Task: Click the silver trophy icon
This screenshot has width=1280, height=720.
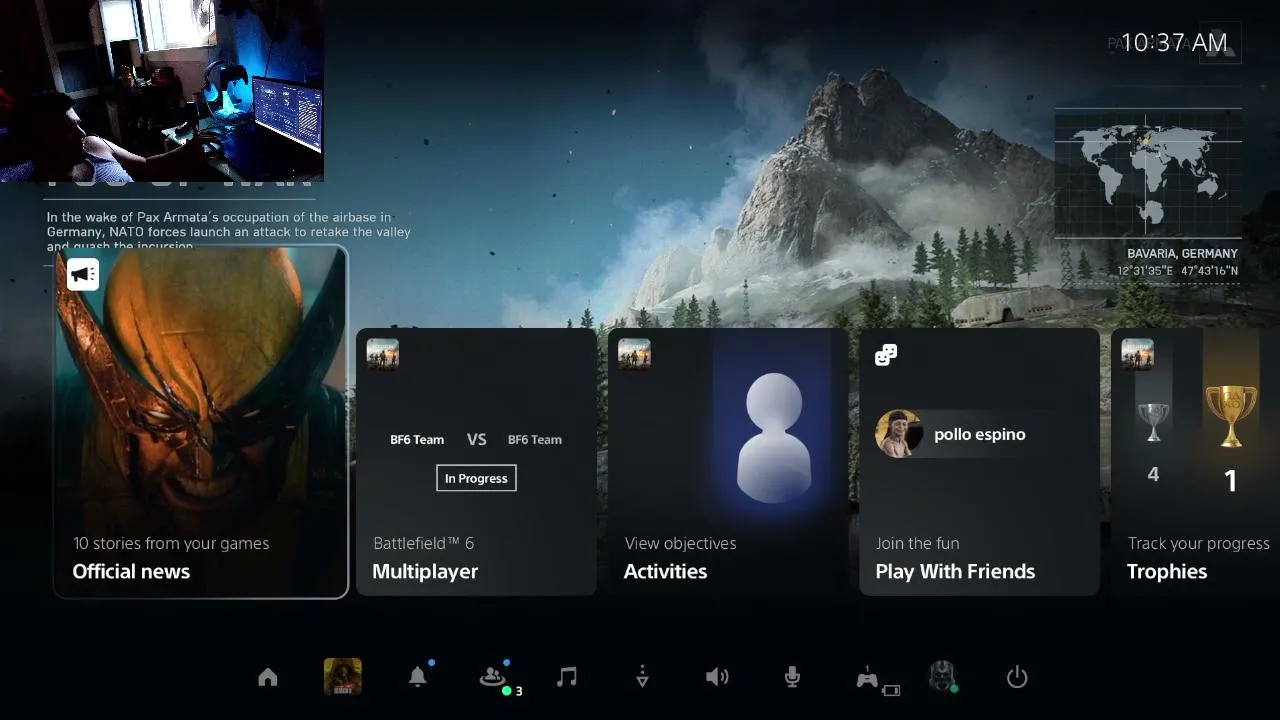Action: tap(1153, 422)
